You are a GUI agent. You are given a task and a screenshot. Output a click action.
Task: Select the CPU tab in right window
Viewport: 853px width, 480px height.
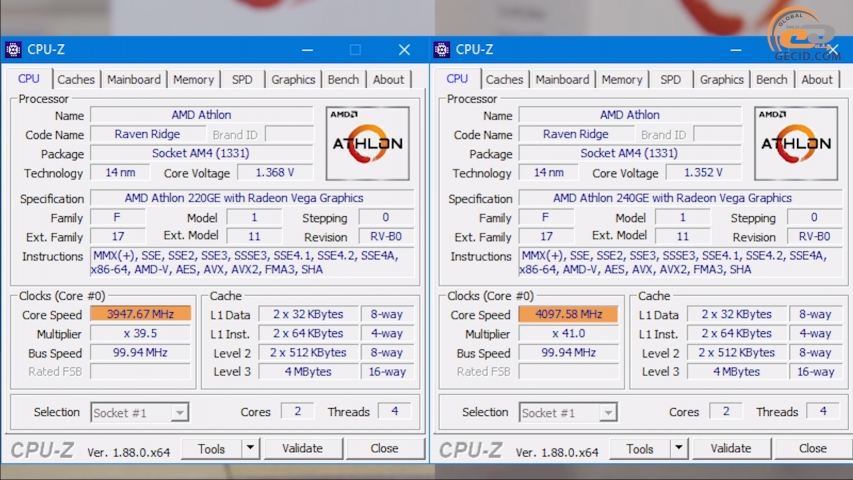458,79
